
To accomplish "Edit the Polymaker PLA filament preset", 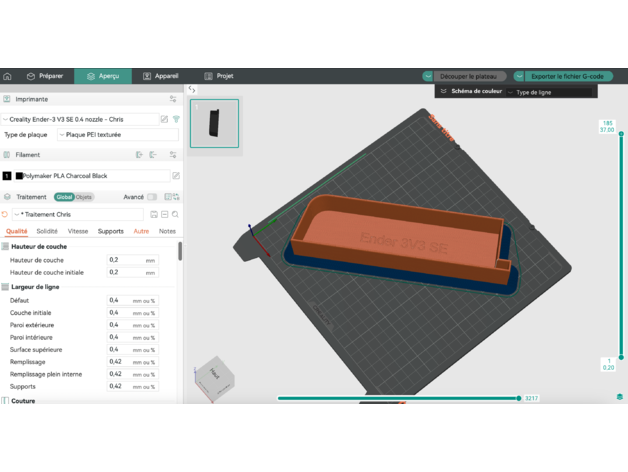I will point(176,175).
